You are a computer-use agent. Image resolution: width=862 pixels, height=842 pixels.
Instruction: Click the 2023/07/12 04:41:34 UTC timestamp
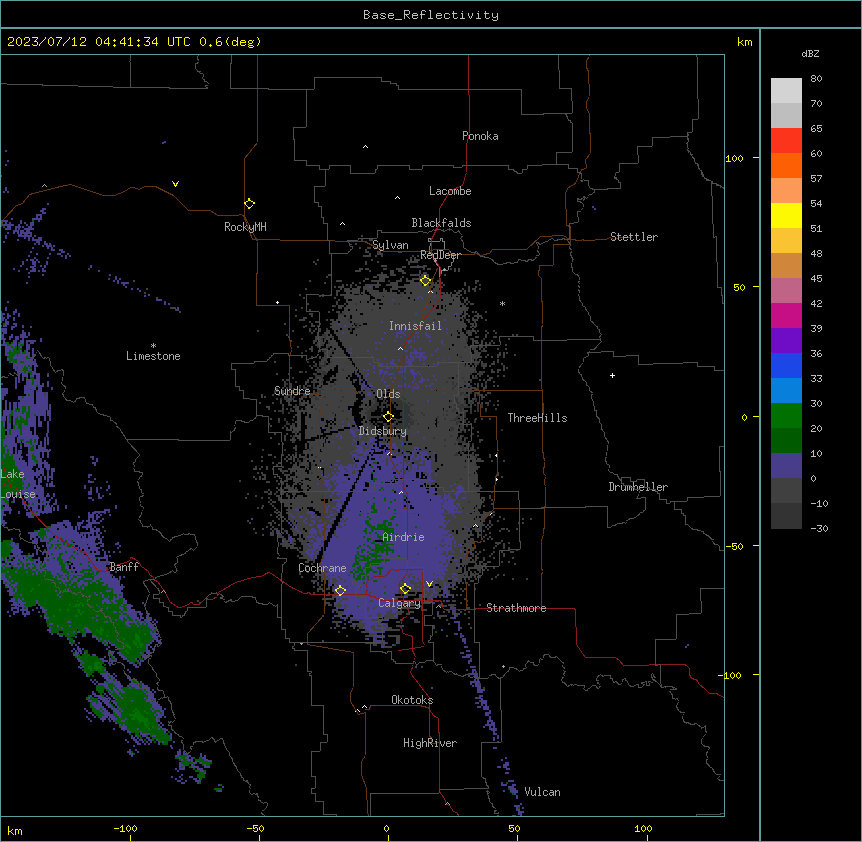(99, 42)
